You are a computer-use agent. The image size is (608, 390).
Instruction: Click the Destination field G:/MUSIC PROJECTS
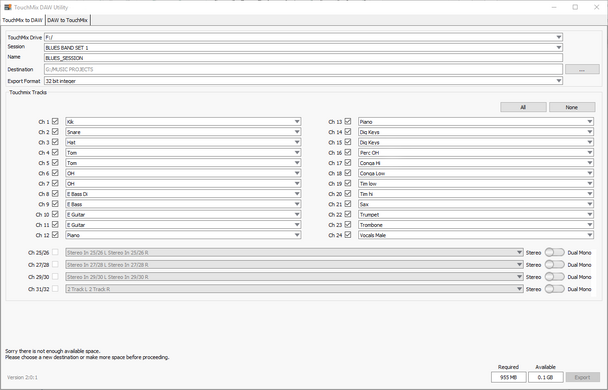tap(303, 69)
